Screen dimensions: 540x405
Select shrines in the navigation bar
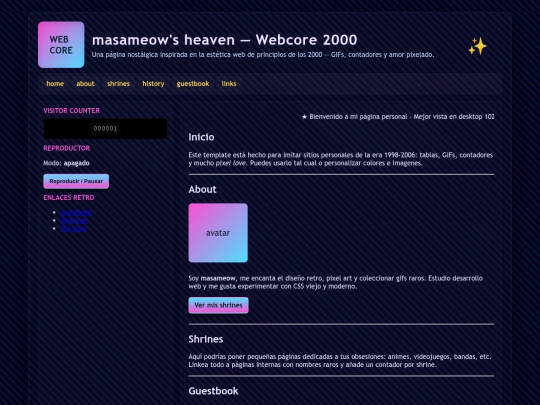(118, 84)
